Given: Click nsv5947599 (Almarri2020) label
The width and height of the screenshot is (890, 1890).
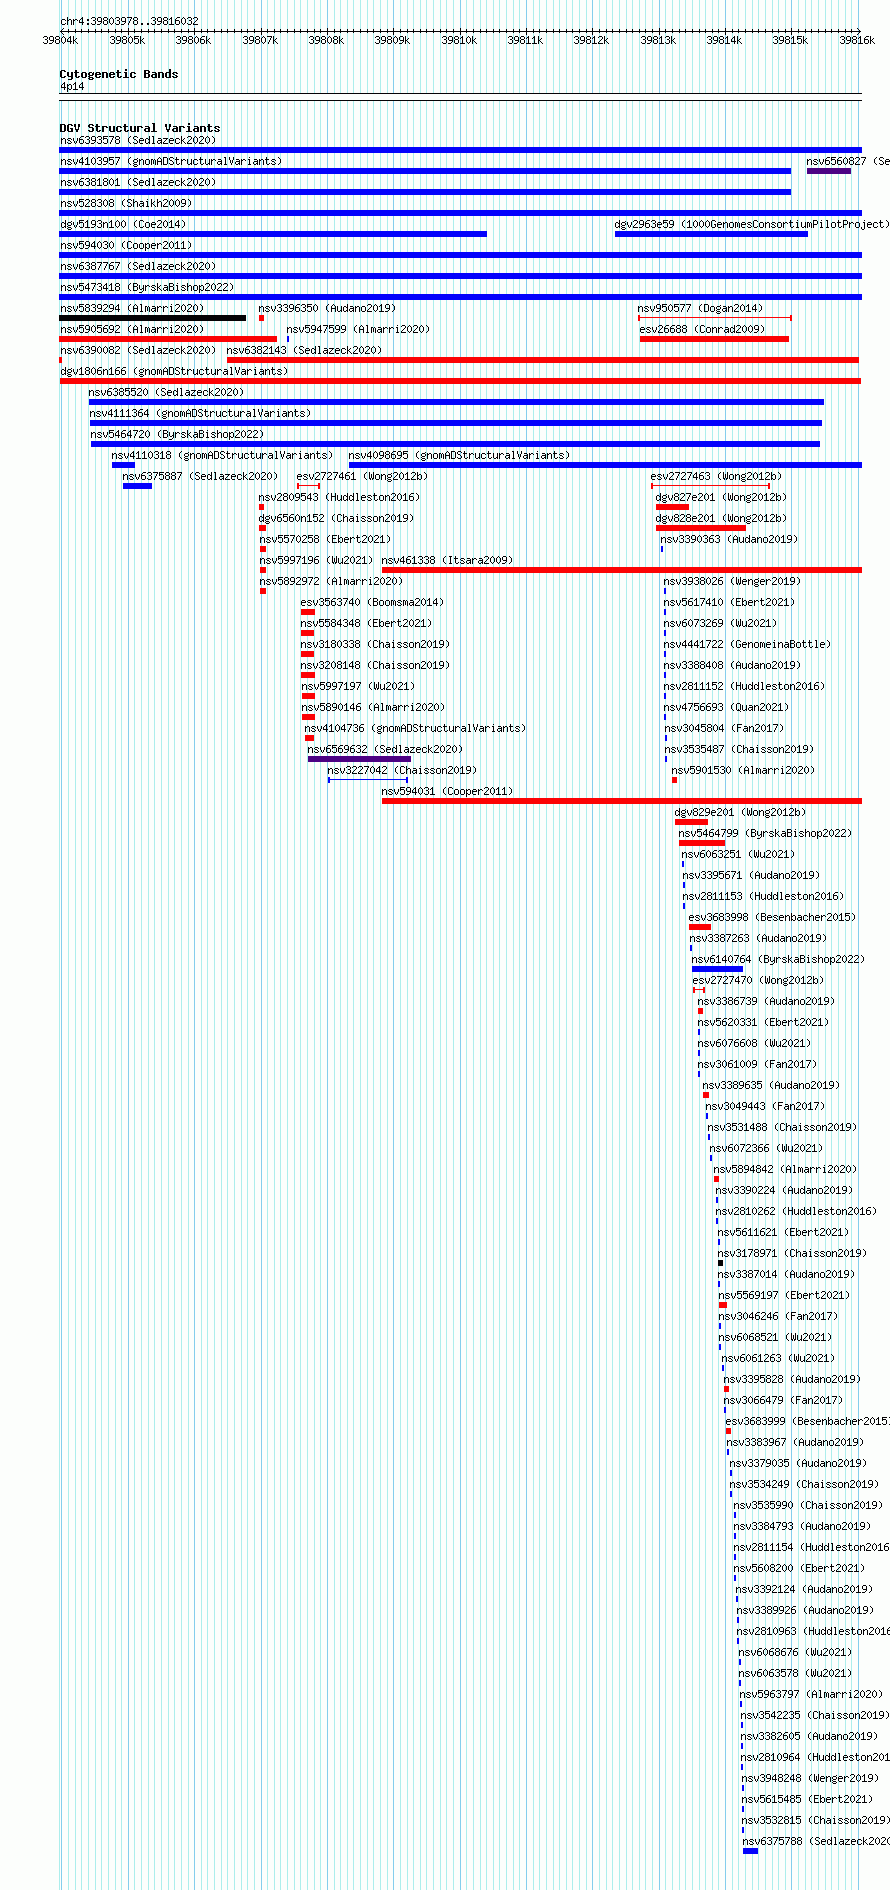Looking at the screenshot, I should 358,329.
